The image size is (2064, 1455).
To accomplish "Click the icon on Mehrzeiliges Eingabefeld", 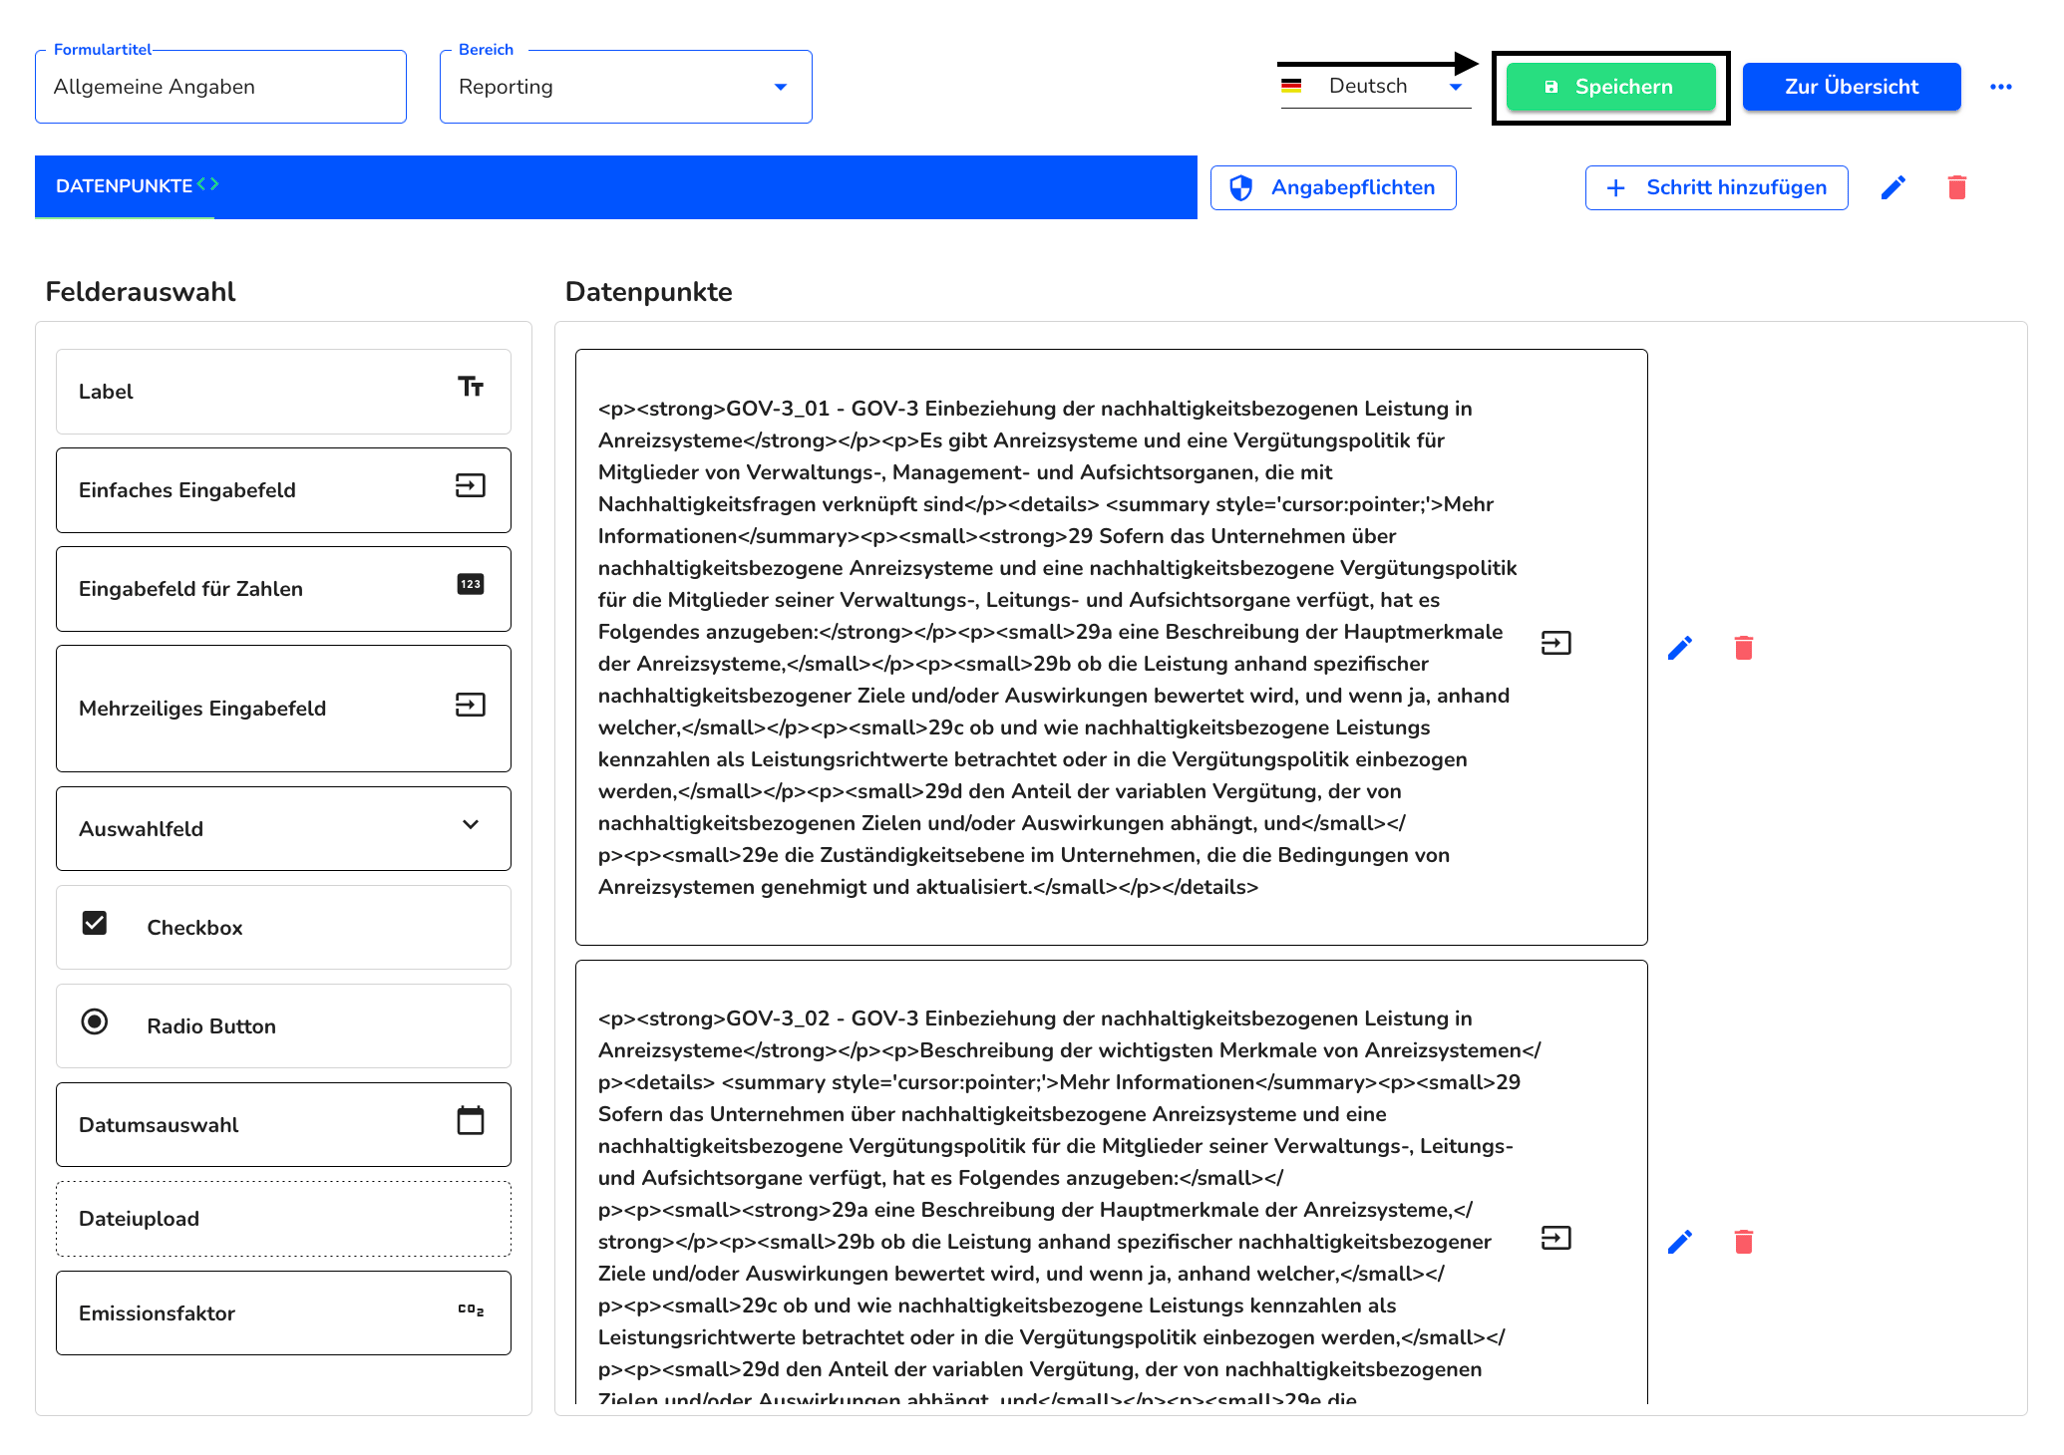I will point(470,705).
